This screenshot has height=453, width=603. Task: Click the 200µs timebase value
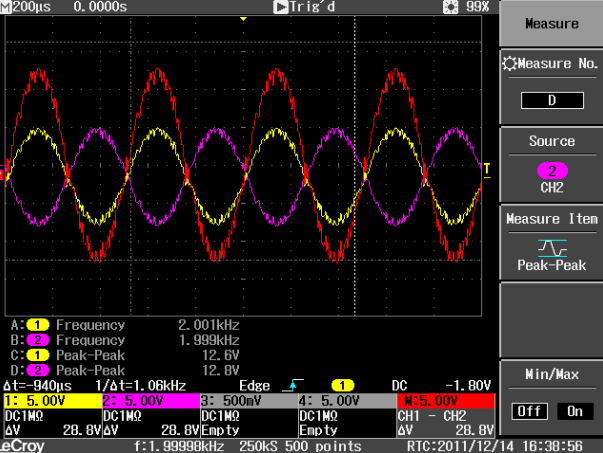click(x=32, y=7)
